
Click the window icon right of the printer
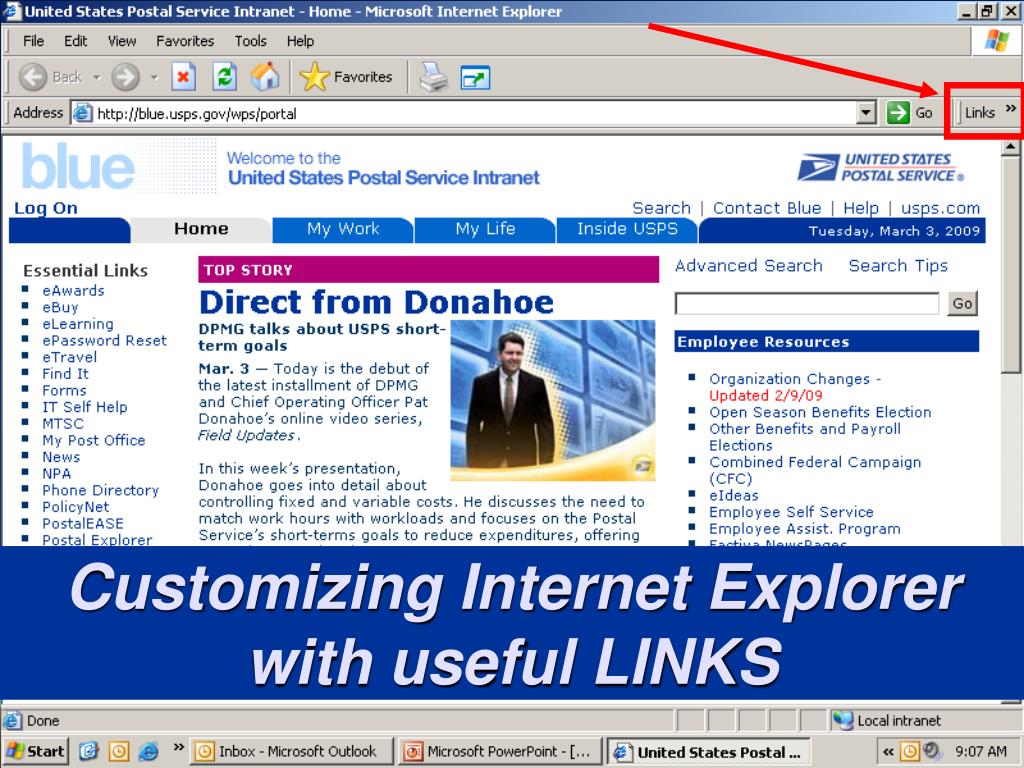point(475,78)
